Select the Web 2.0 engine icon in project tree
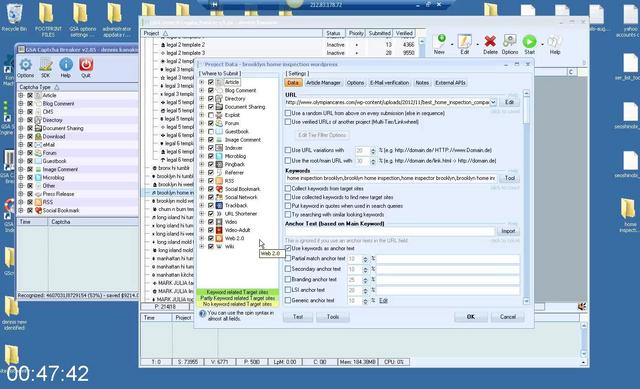640x389 pixels. 220,238
